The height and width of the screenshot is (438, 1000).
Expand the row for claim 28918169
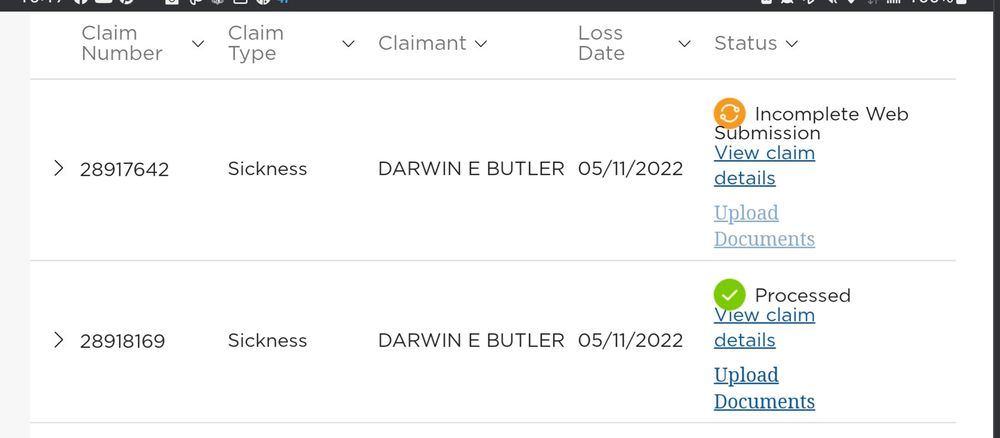tap(58, 340)
